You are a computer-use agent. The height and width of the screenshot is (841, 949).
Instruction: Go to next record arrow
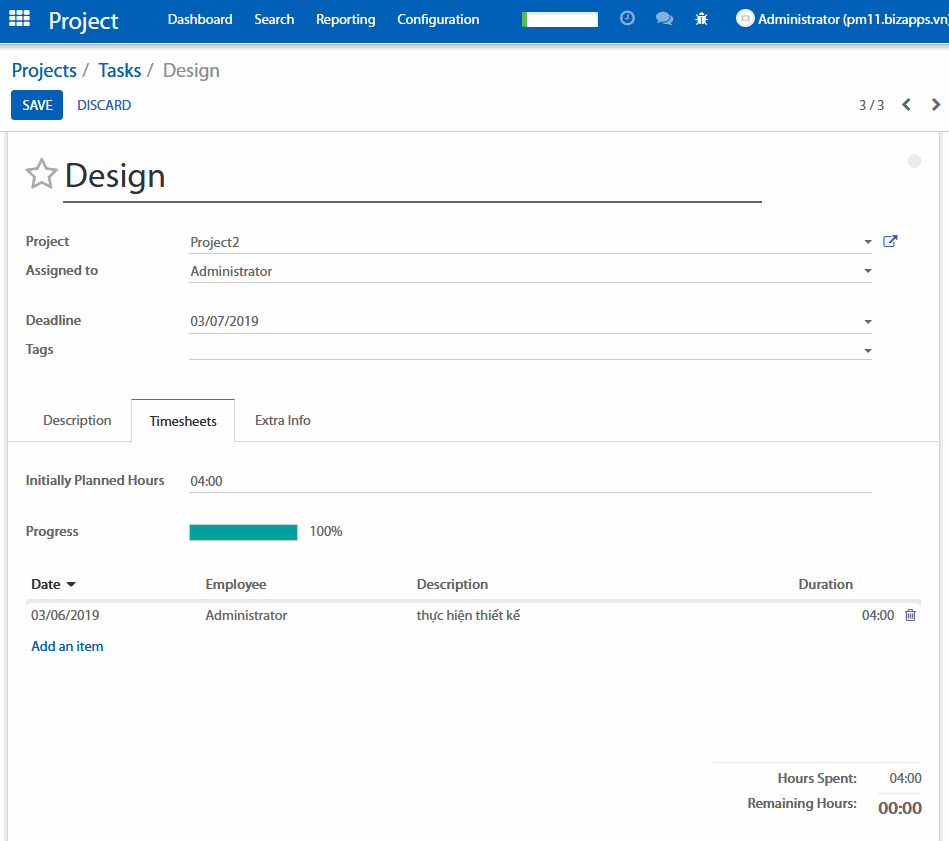pos(936,105)
